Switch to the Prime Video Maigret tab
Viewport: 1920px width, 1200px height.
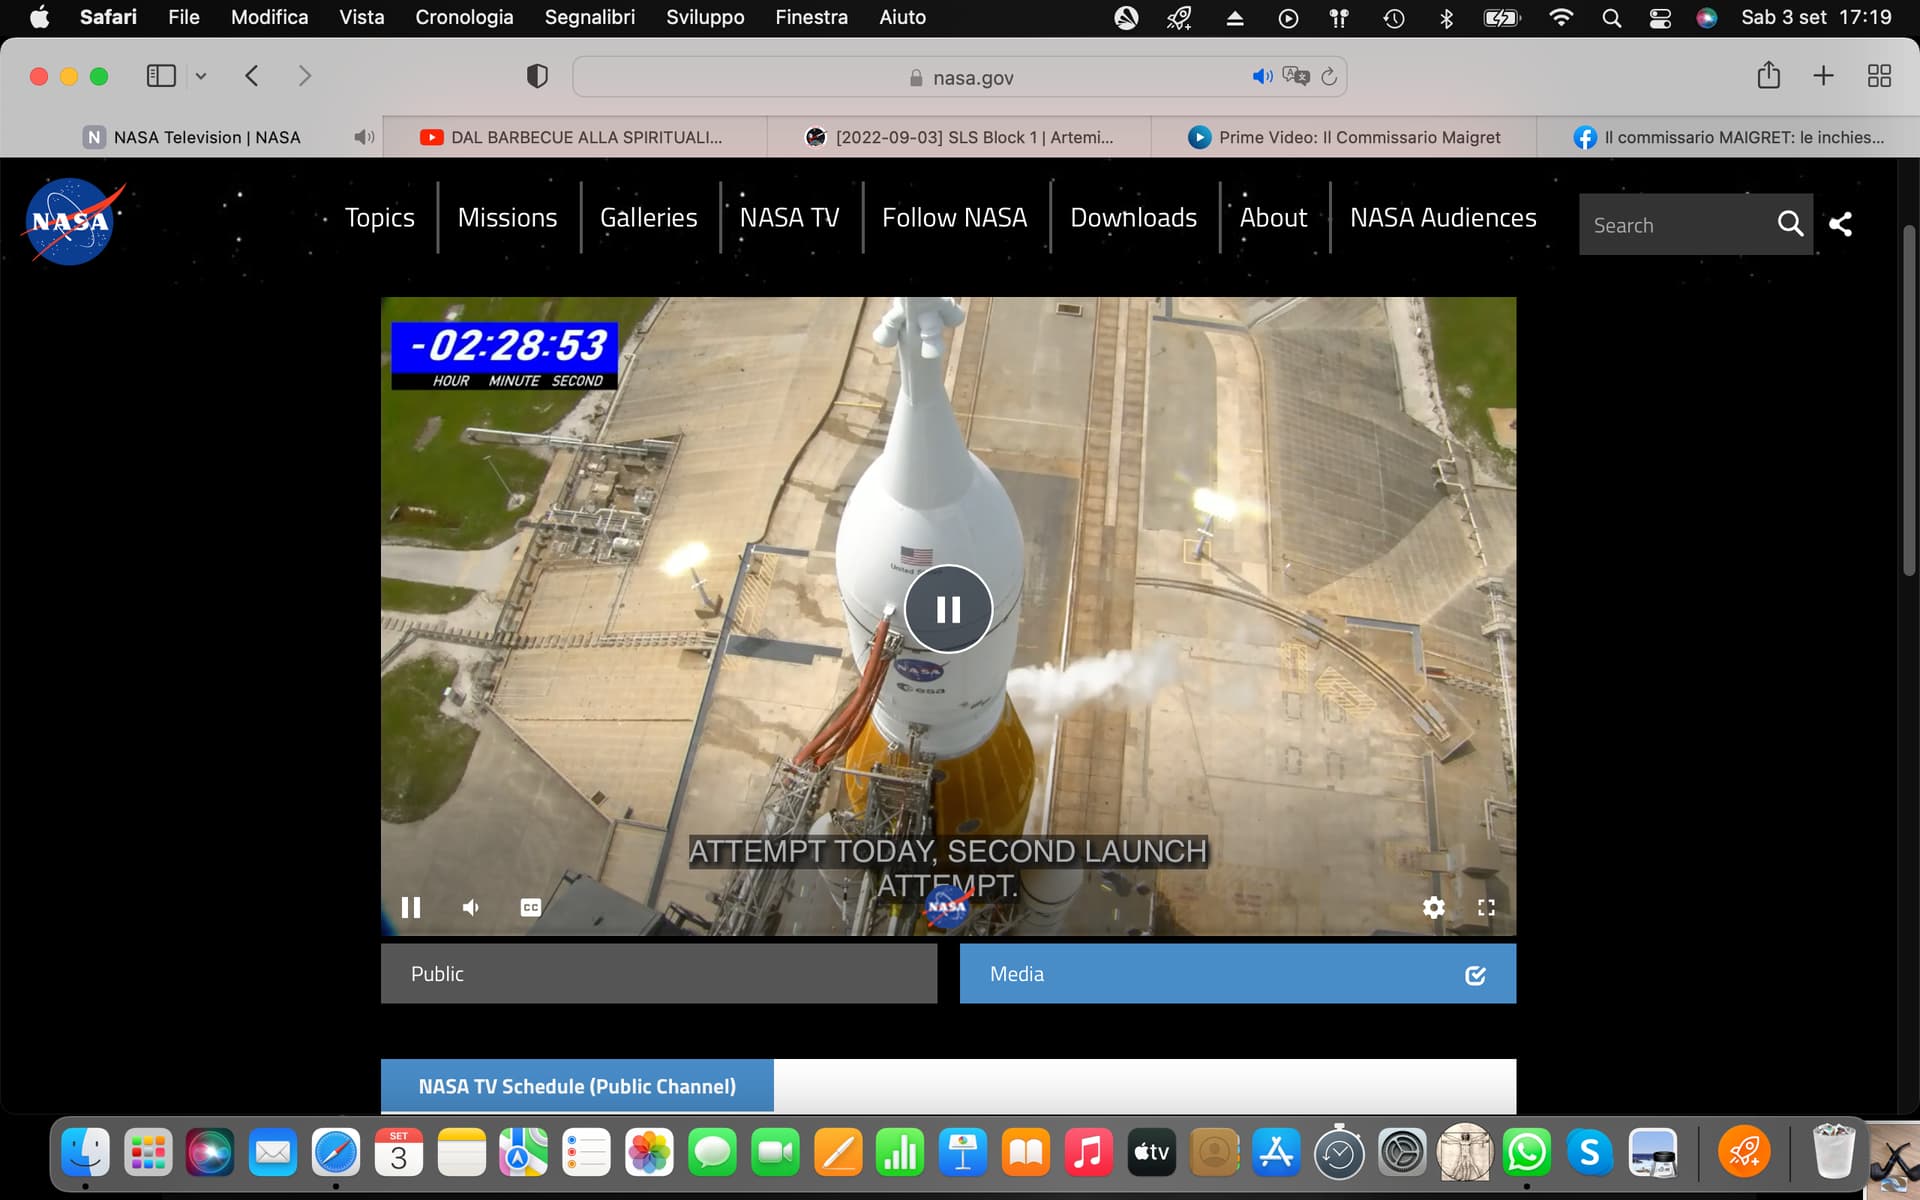[1343, 137]
